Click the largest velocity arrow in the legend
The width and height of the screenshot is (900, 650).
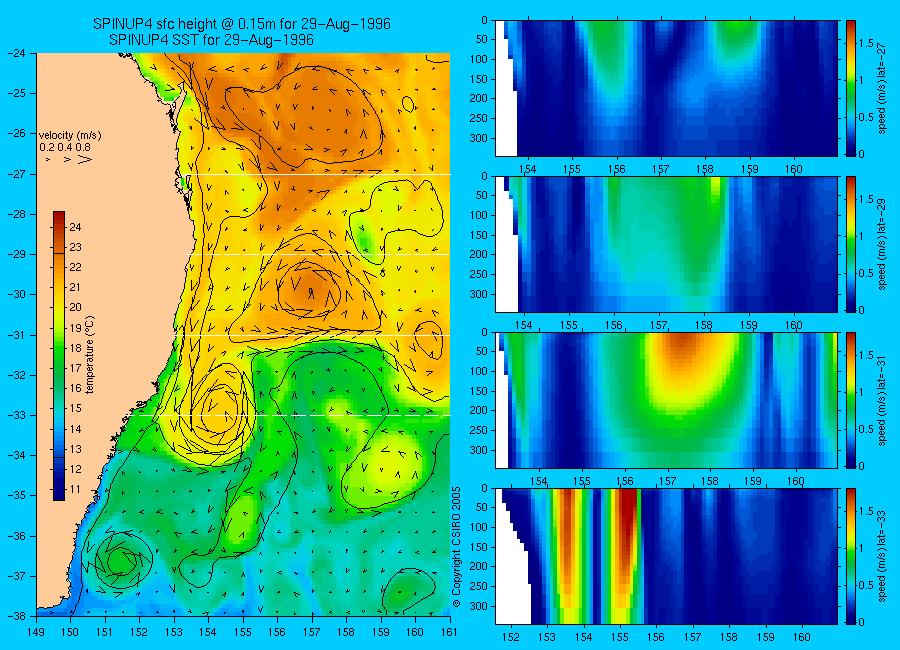click(85, 160)
